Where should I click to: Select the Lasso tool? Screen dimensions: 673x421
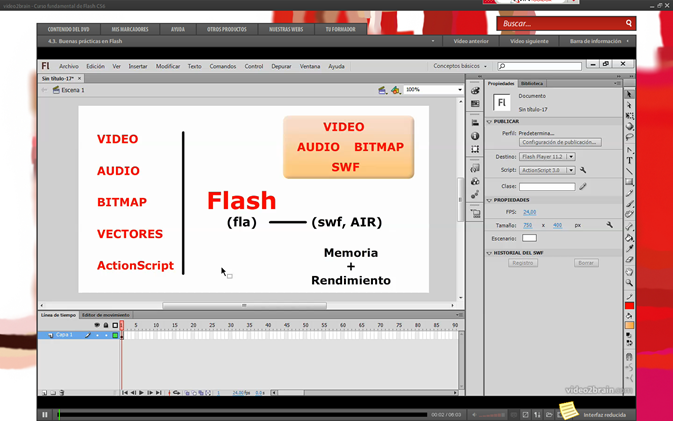(x=629, y=137)
